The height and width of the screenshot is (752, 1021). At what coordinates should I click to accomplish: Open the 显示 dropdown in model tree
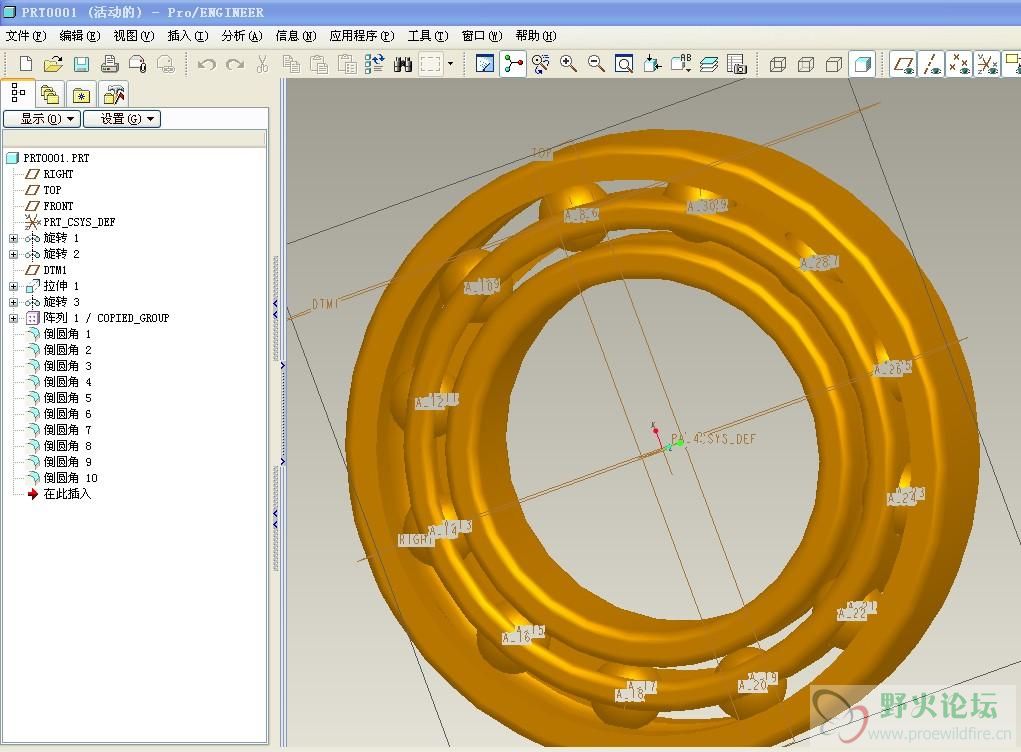42,118
